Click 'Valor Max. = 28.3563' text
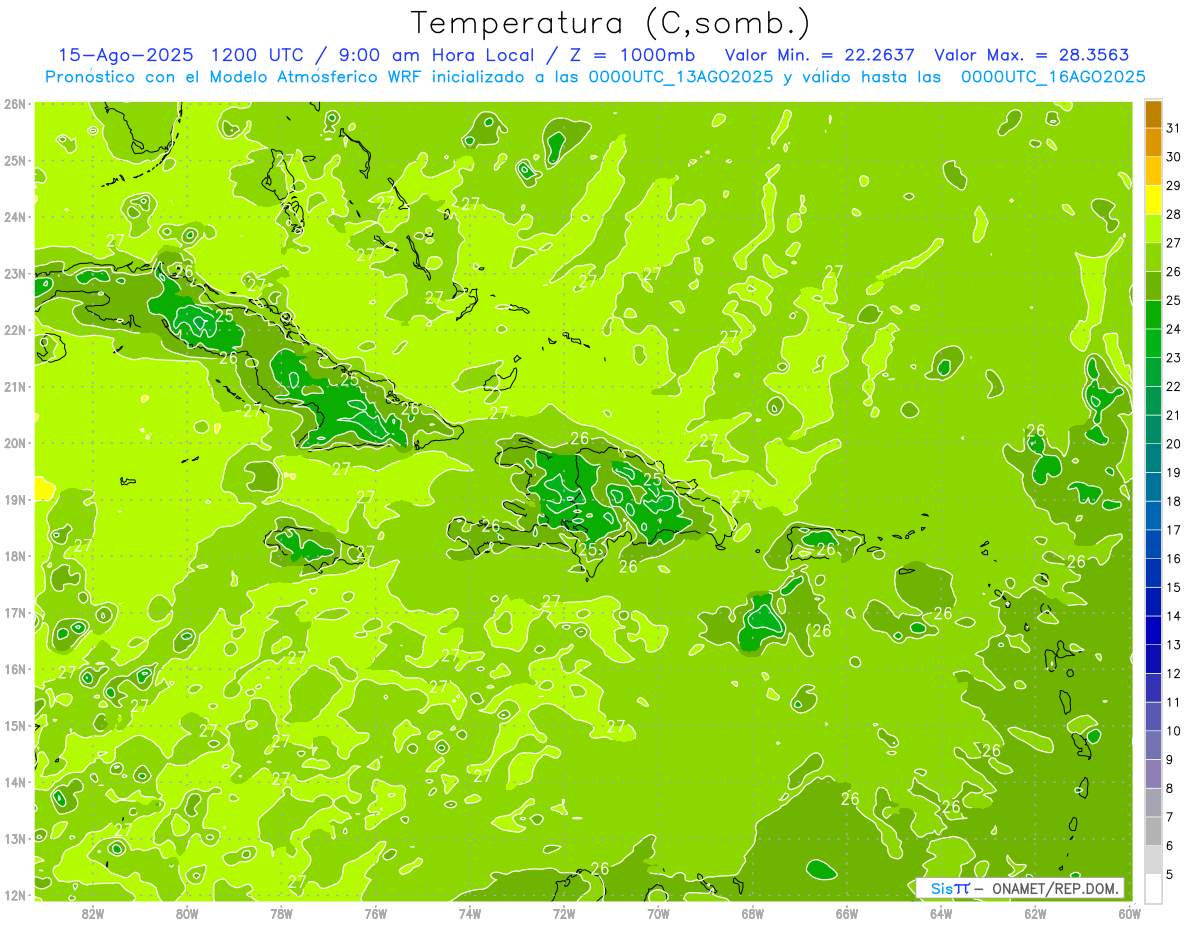Image resolution: width=1200 pixels, height=927 pixels. (x=1033, y=55)
